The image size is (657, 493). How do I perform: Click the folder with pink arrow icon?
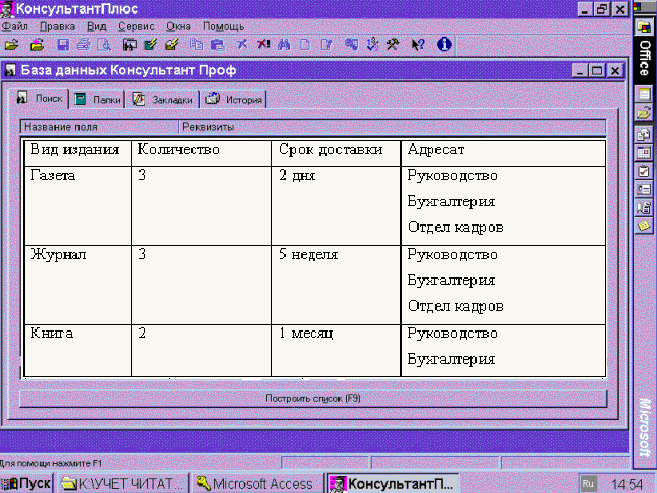[x=37, y=44]
